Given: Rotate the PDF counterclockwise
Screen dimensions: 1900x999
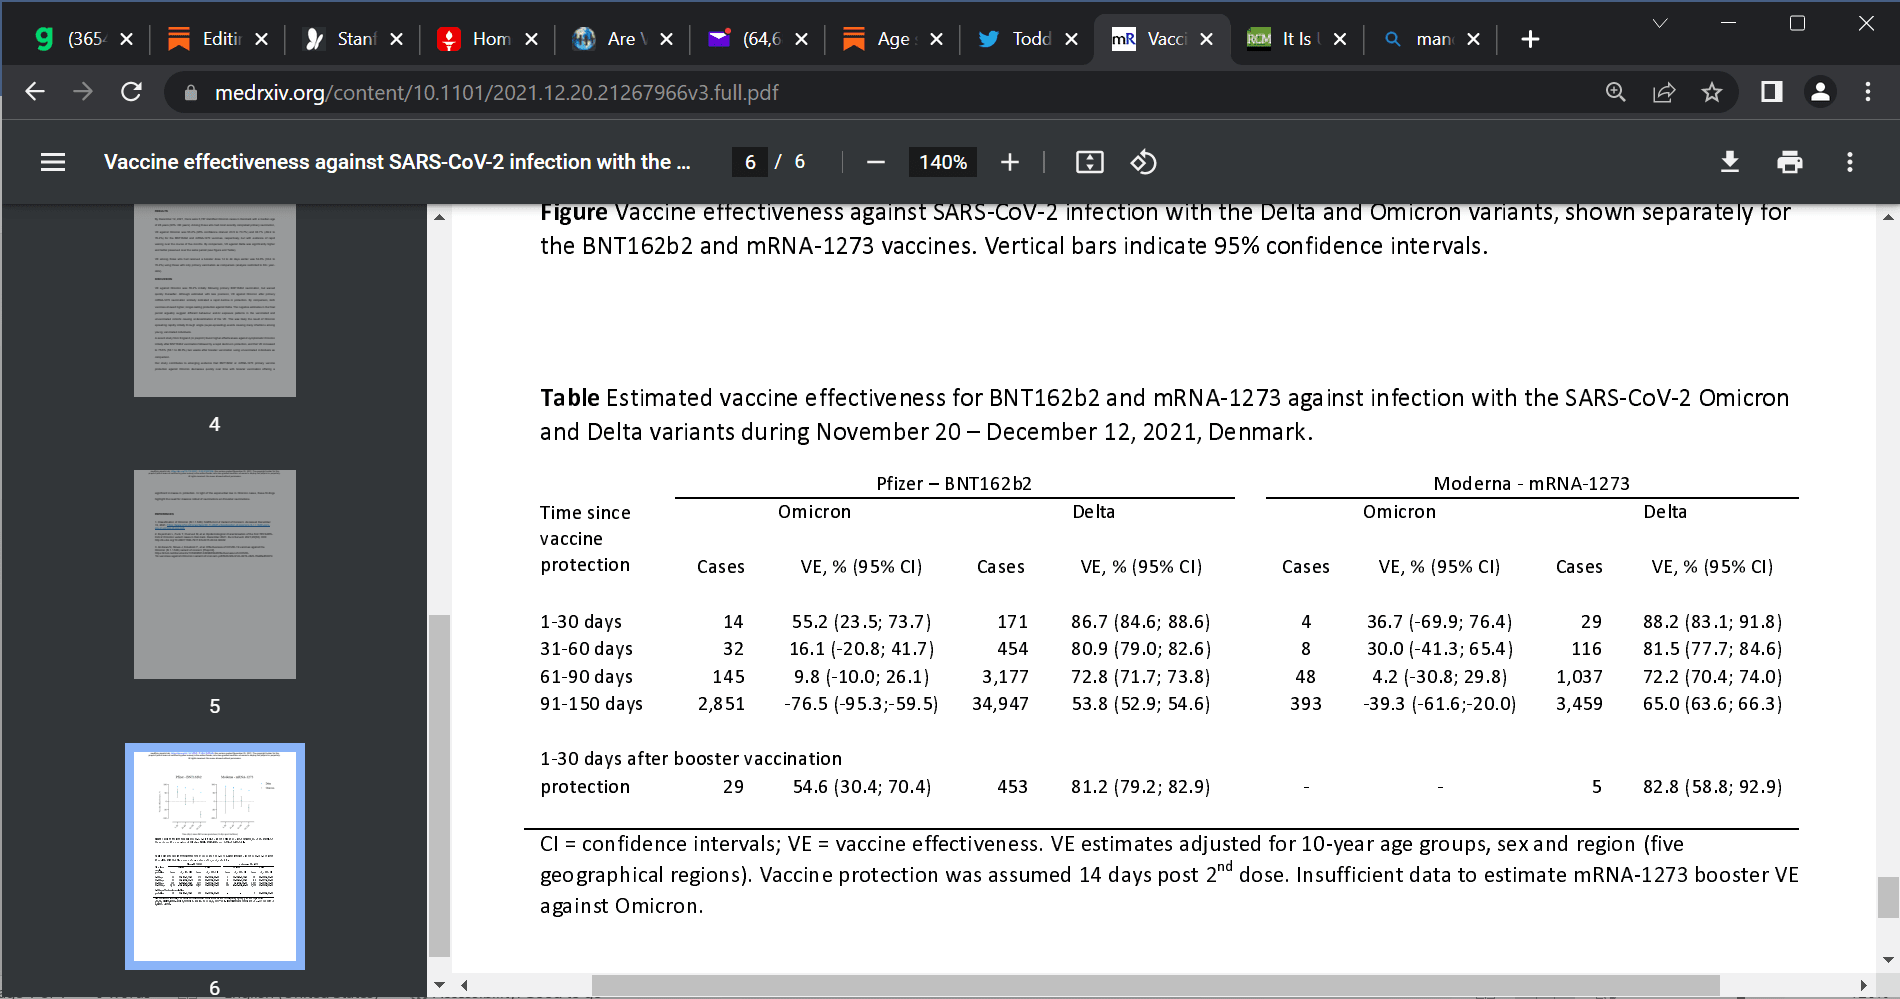Looking at the screenshot, I should point(1143,162).
